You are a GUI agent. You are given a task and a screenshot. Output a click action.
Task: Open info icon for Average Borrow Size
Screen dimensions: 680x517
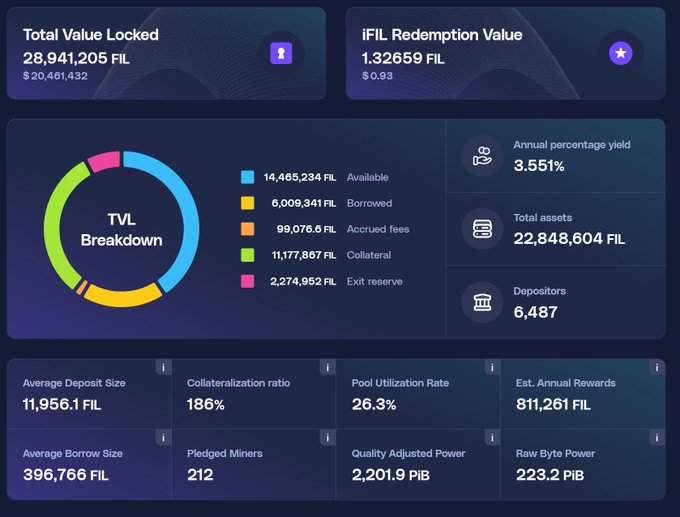tap(163, 438)
